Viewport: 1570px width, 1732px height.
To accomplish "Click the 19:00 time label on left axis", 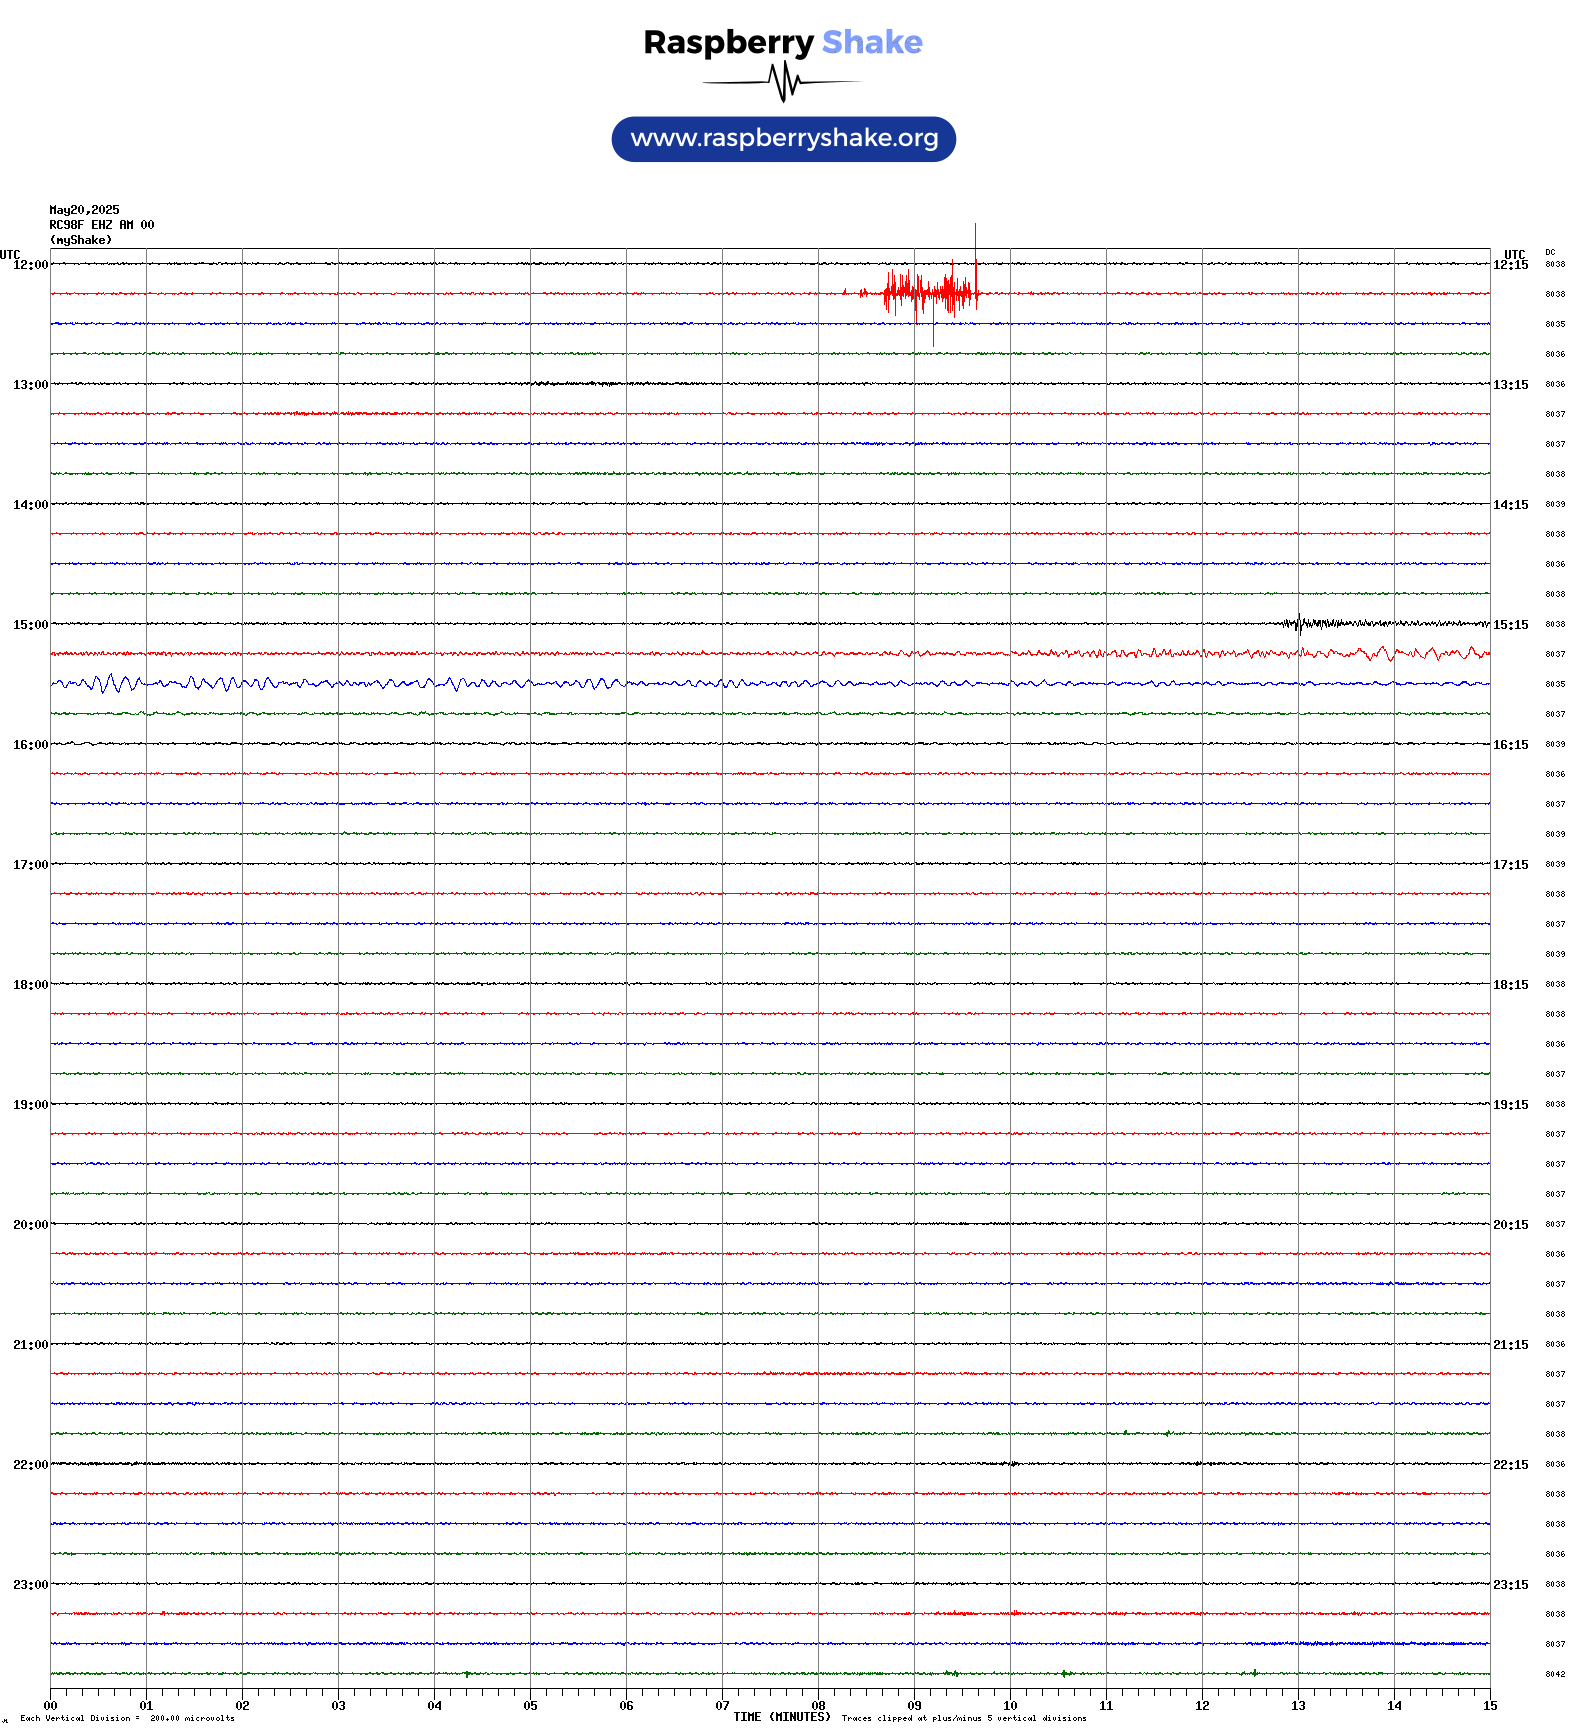I will pos(30,1105).
